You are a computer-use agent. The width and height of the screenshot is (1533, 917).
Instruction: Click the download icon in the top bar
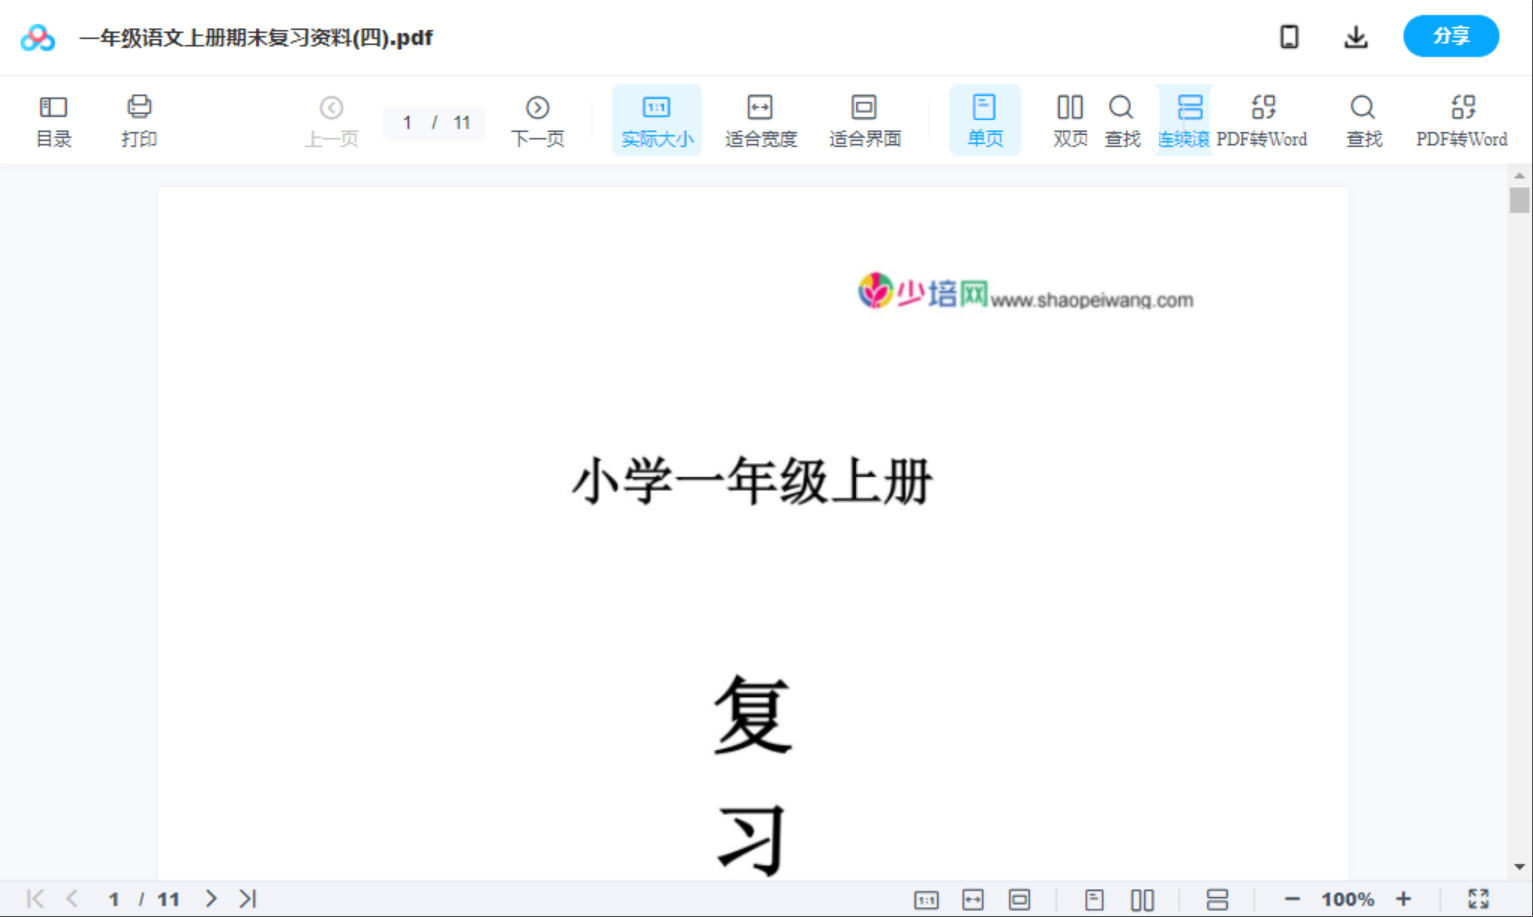(1356, 36)
